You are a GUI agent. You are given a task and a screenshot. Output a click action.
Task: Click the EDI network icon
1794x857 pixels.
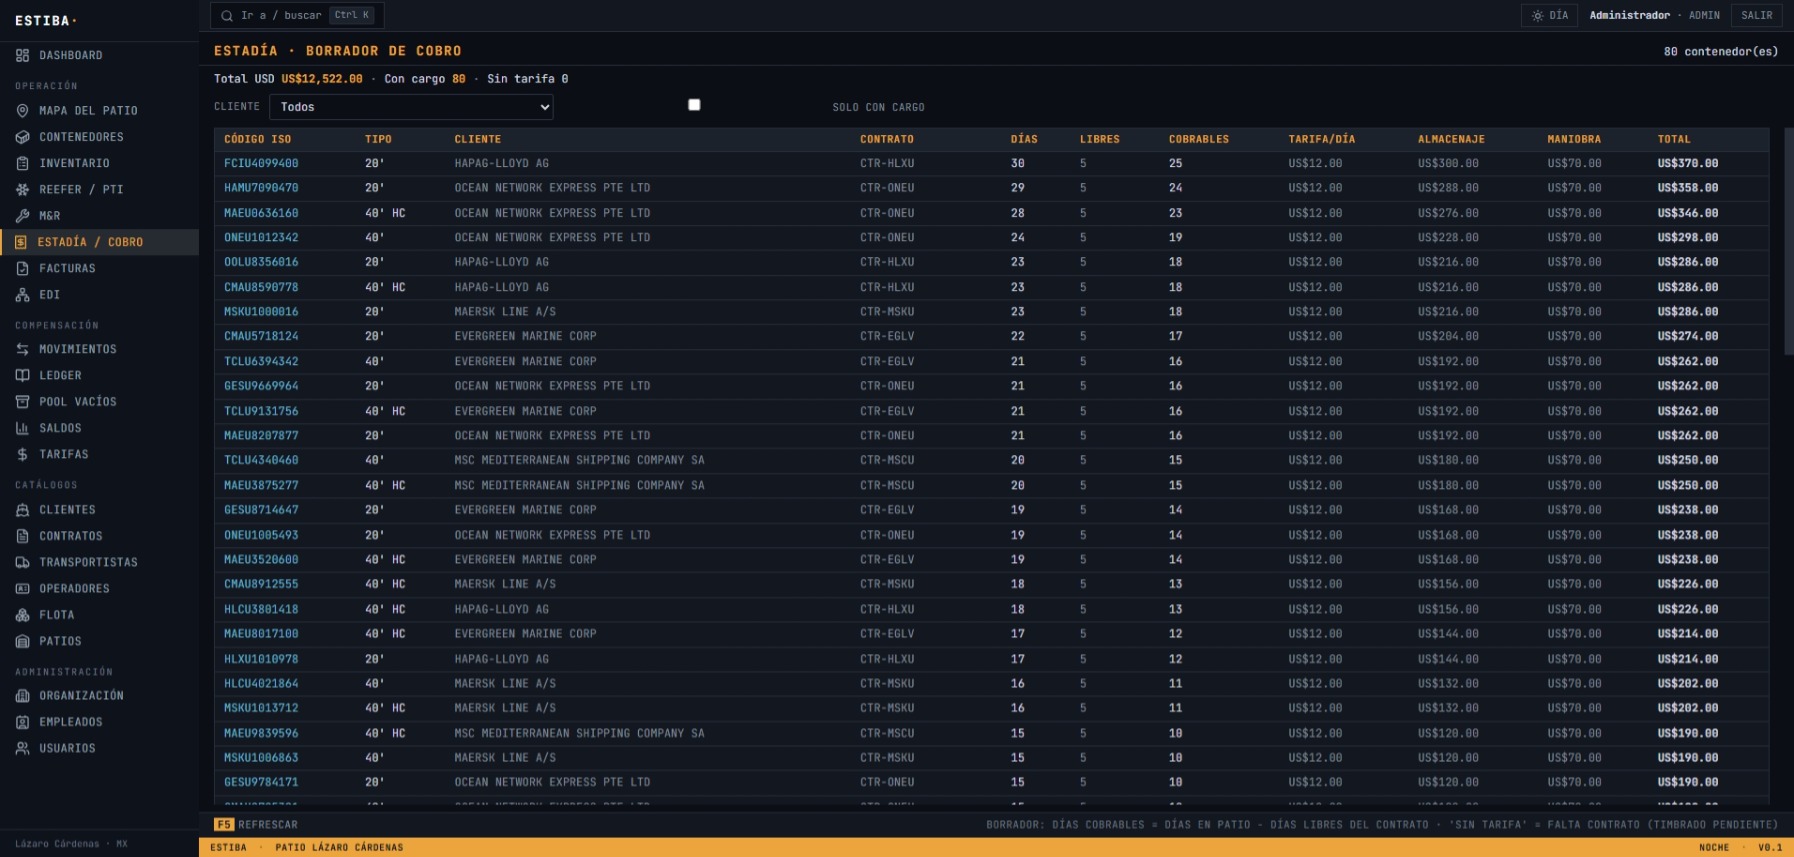pos(22,295)
